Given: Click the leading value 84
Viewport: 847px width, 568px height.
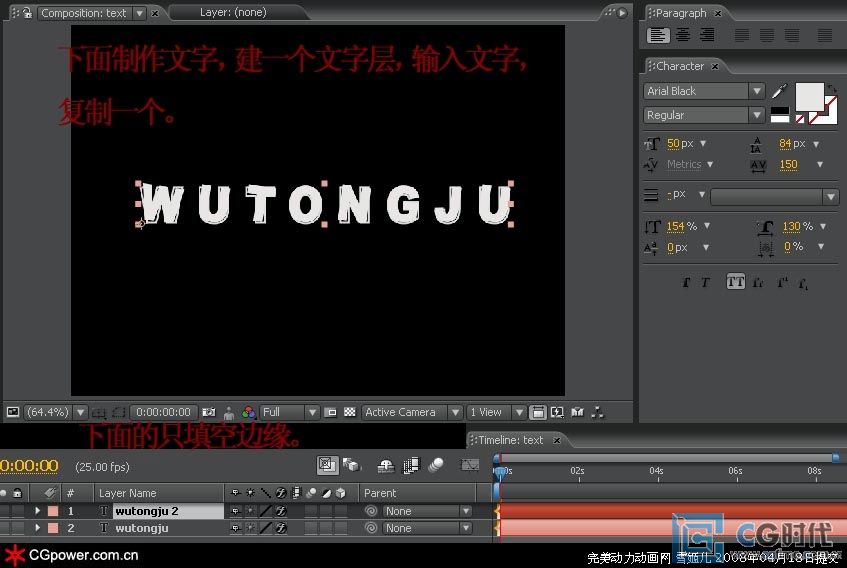Looking at the screenshot, I should [785, 144].
